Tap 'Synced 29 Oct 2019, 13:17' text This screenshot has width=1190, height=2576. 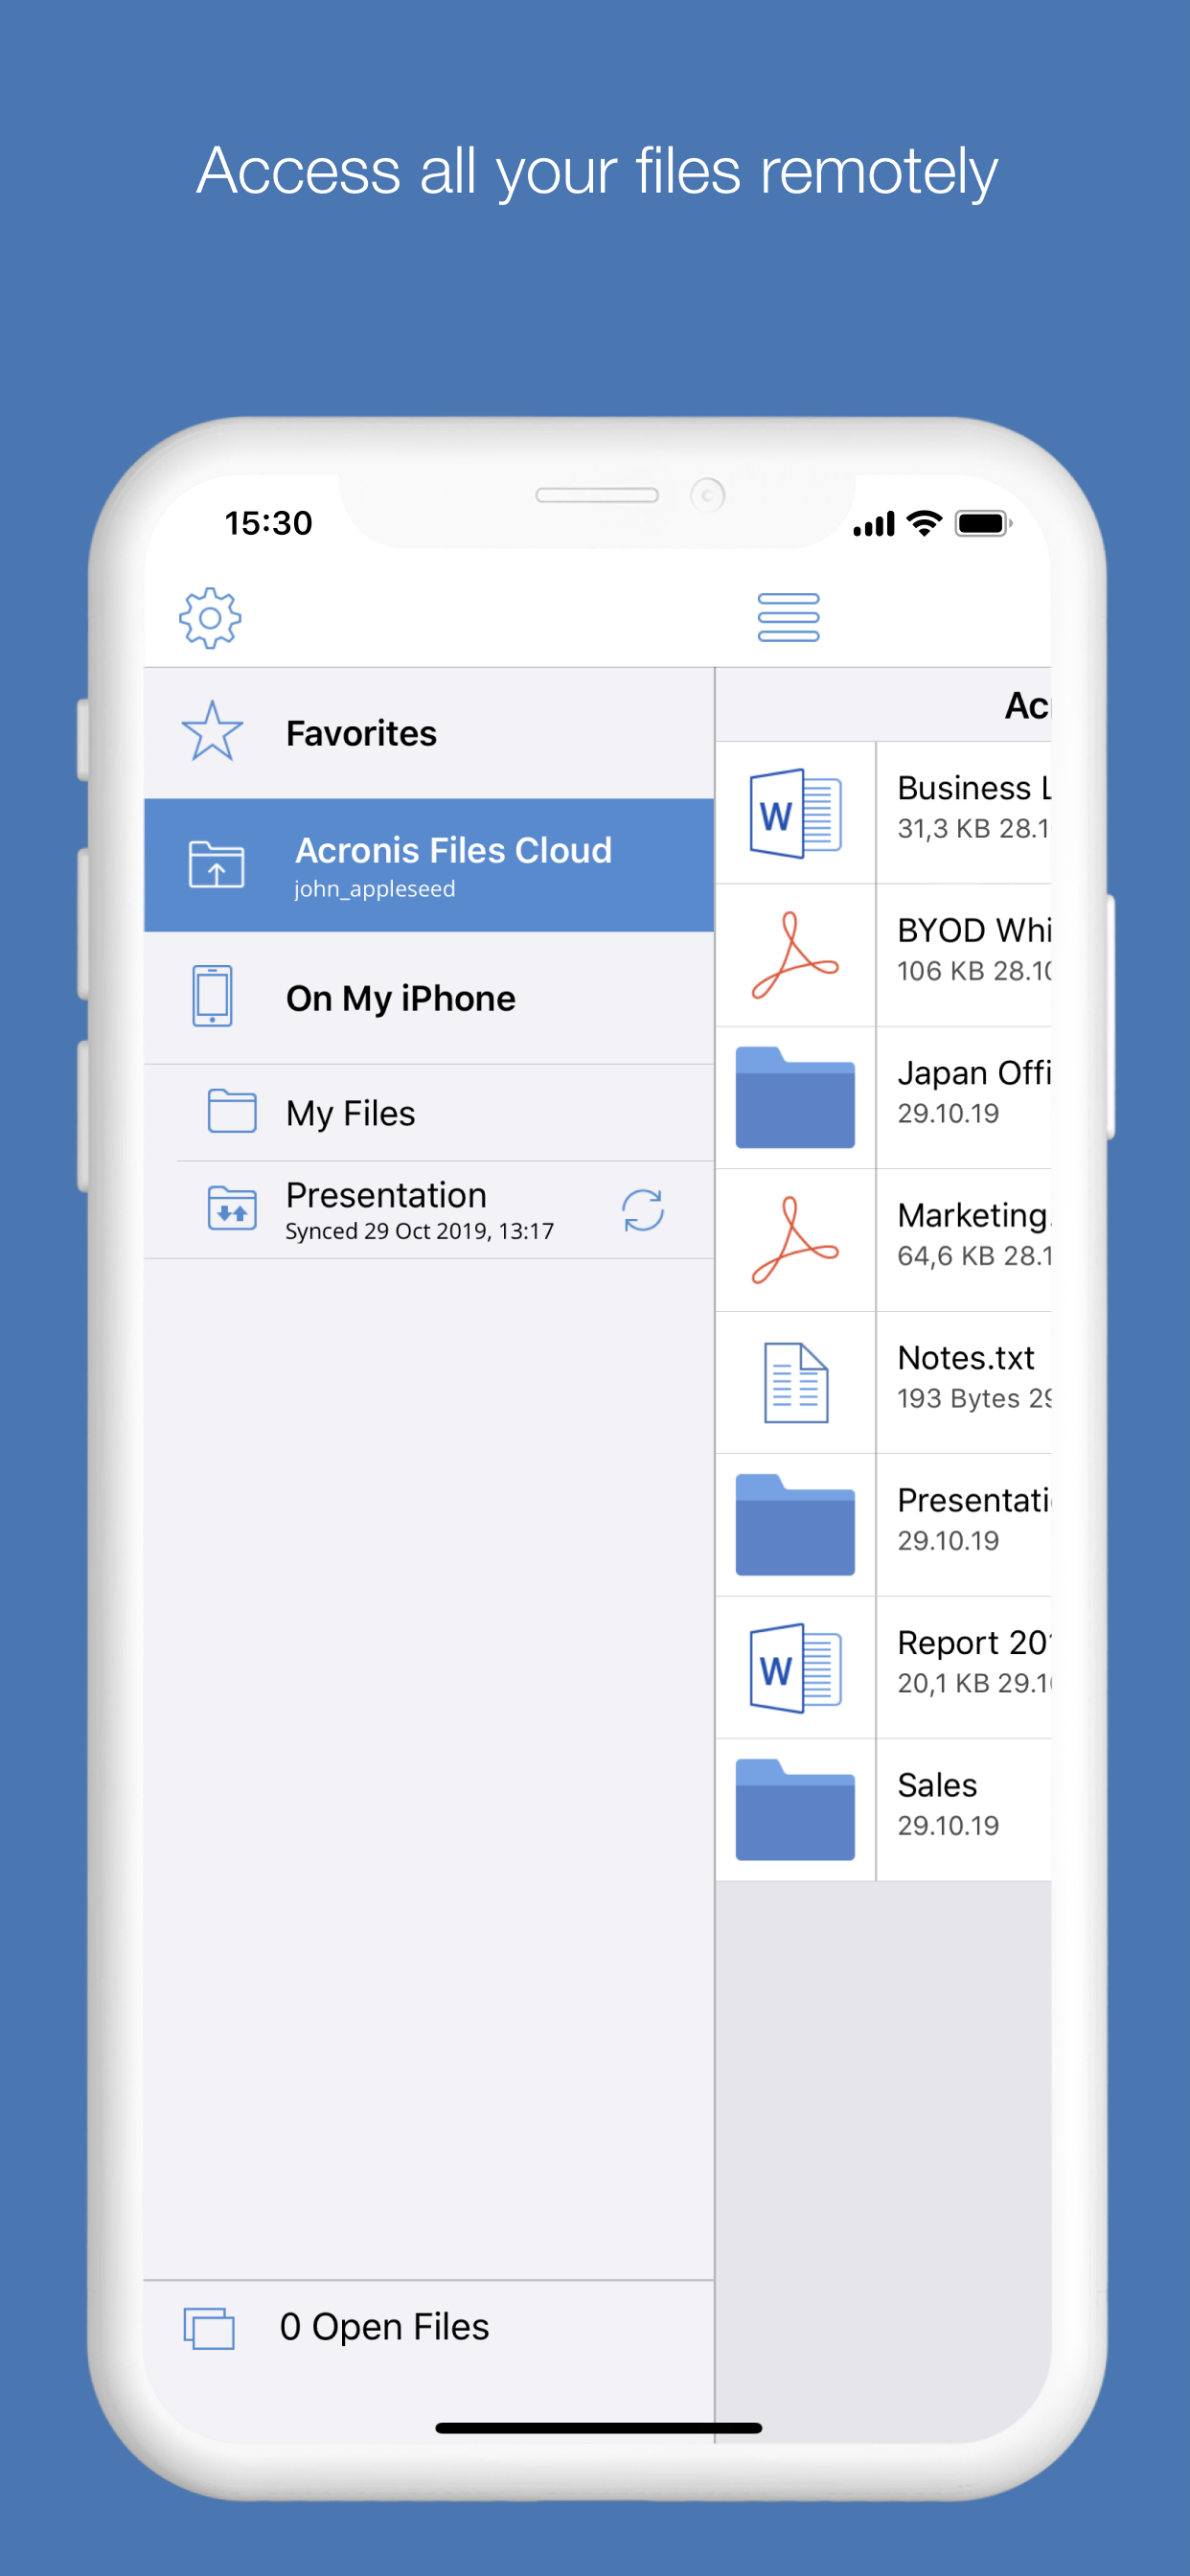pyautogui.click(x=419, y=1231)
